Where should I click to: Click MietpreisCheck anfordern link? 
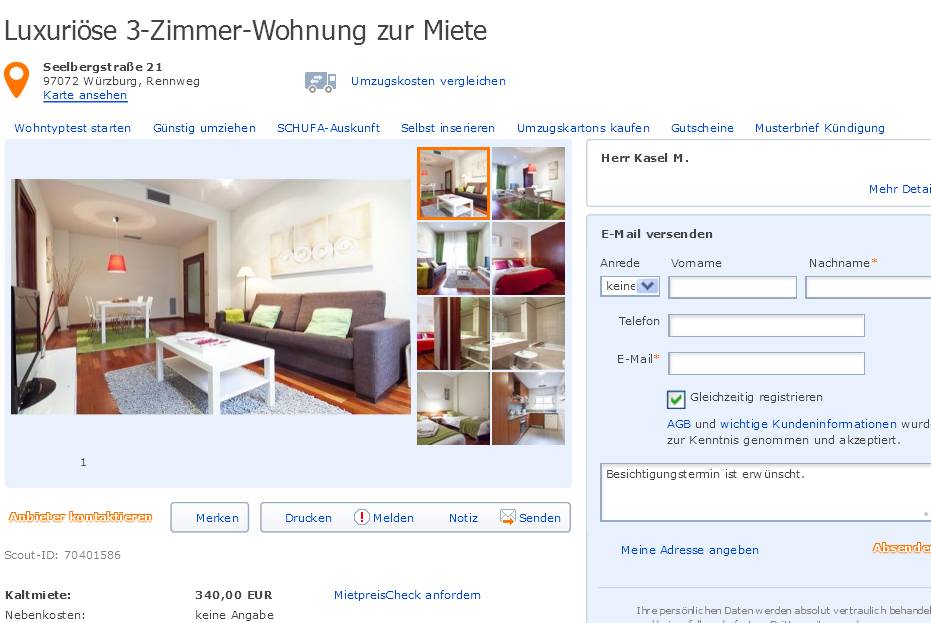click(x=407, y=595)
